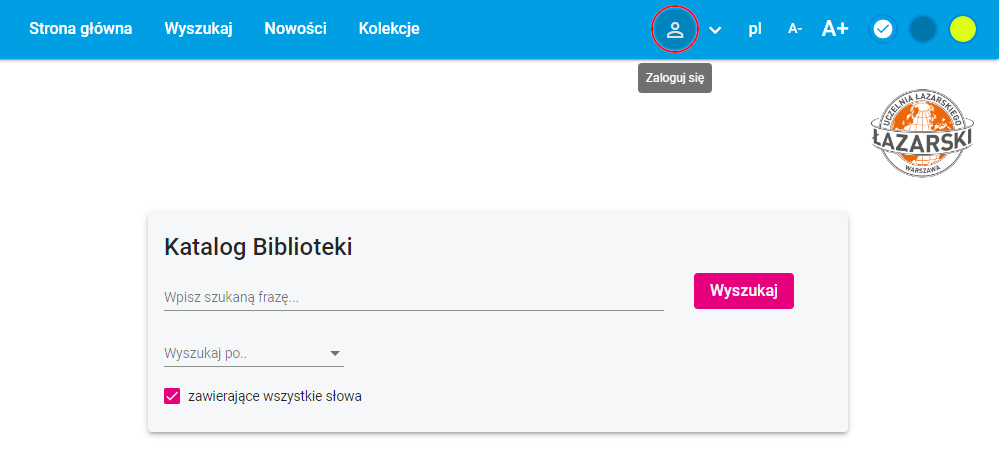Click the user login icon

coord(675,29)
